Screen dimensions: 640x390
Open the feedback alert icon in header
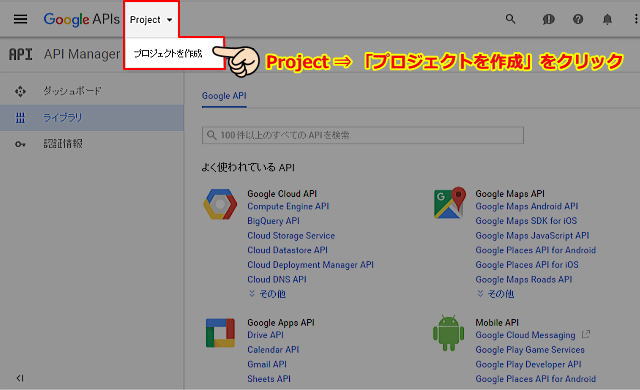point(548,19)
